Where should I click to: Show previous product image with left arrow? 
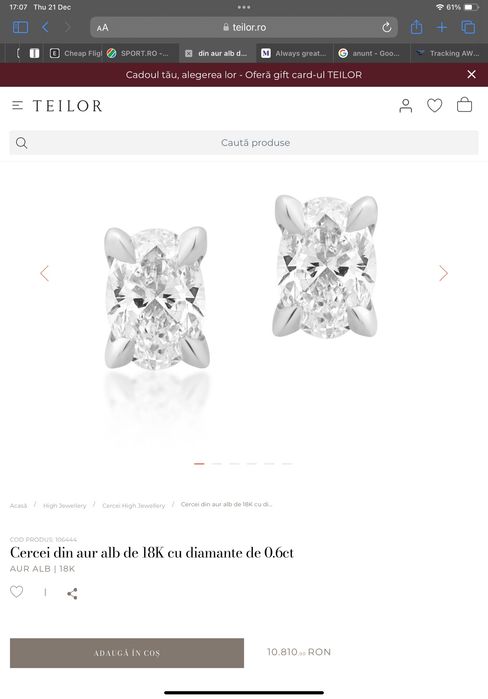pyautogui.click(x=44, y=273)
